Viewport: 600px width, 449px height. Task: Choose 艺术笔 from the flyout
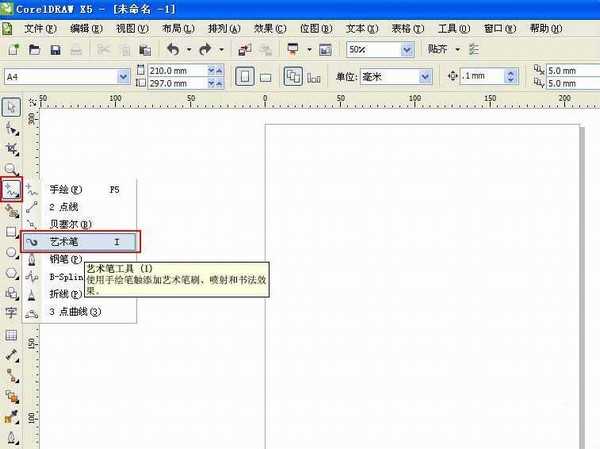pos(80,242)
